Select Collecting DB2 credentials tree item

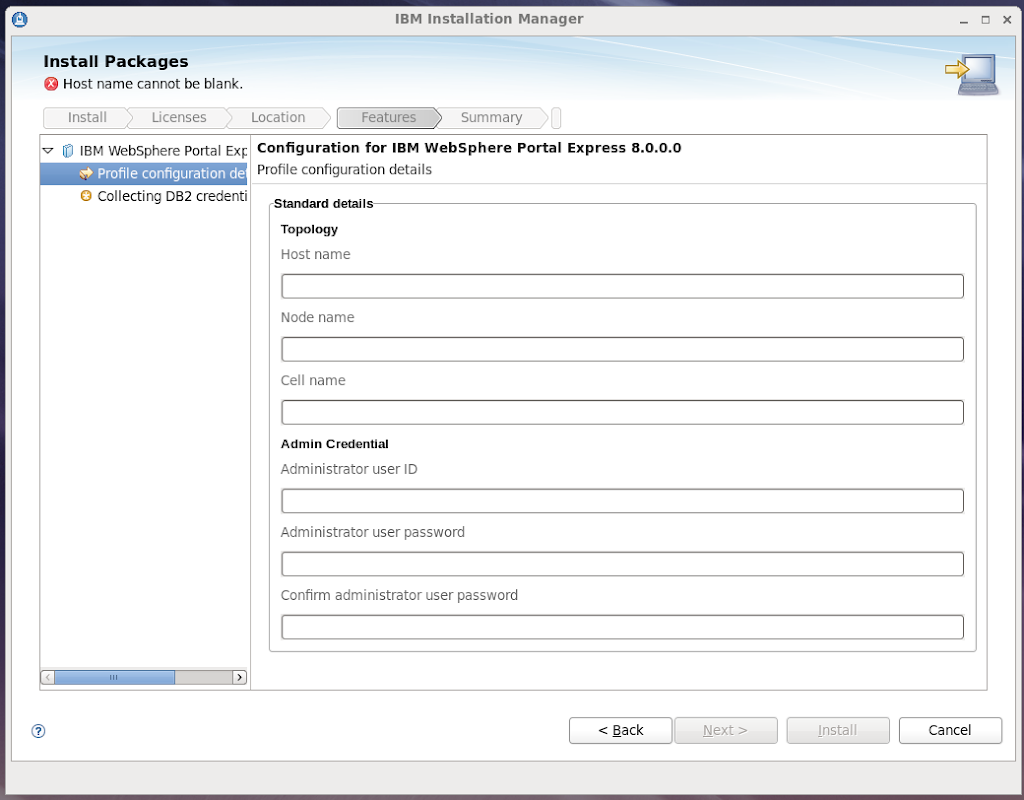[171, 197]
